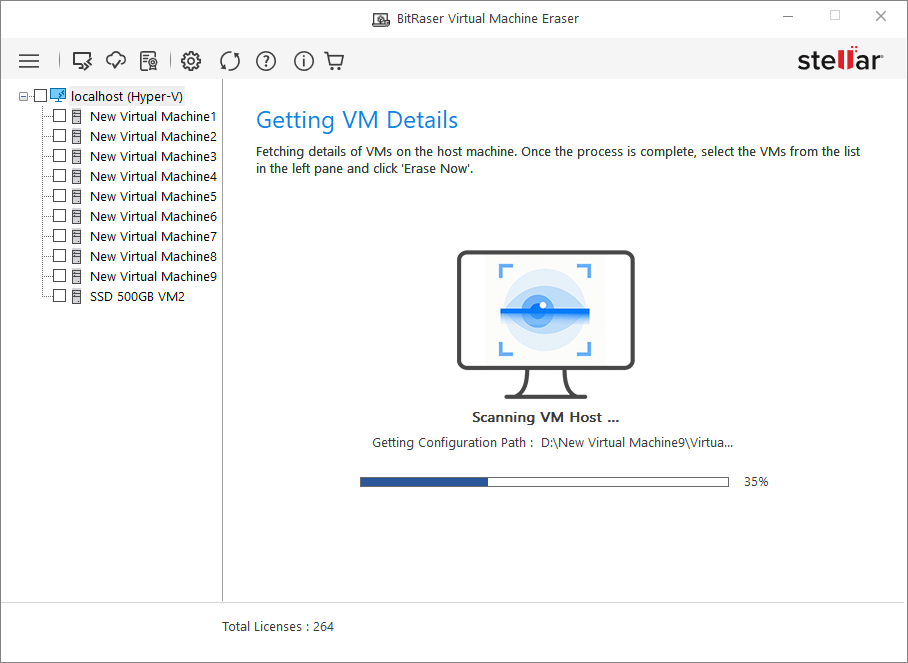
Task: Close the BitRaser window
Action: [x=881, y=17]
